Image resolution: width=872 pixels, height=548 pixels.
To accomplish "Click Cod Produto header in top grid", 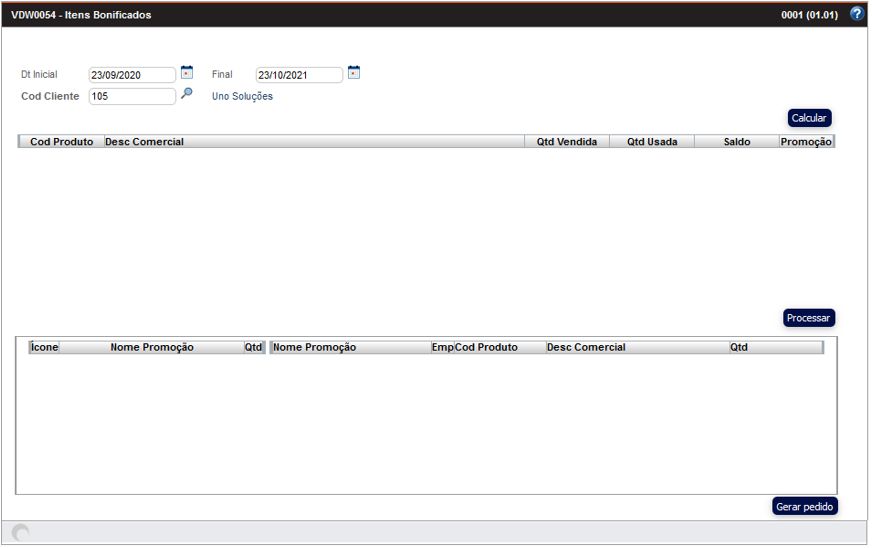I will click(x=62, y=142).
